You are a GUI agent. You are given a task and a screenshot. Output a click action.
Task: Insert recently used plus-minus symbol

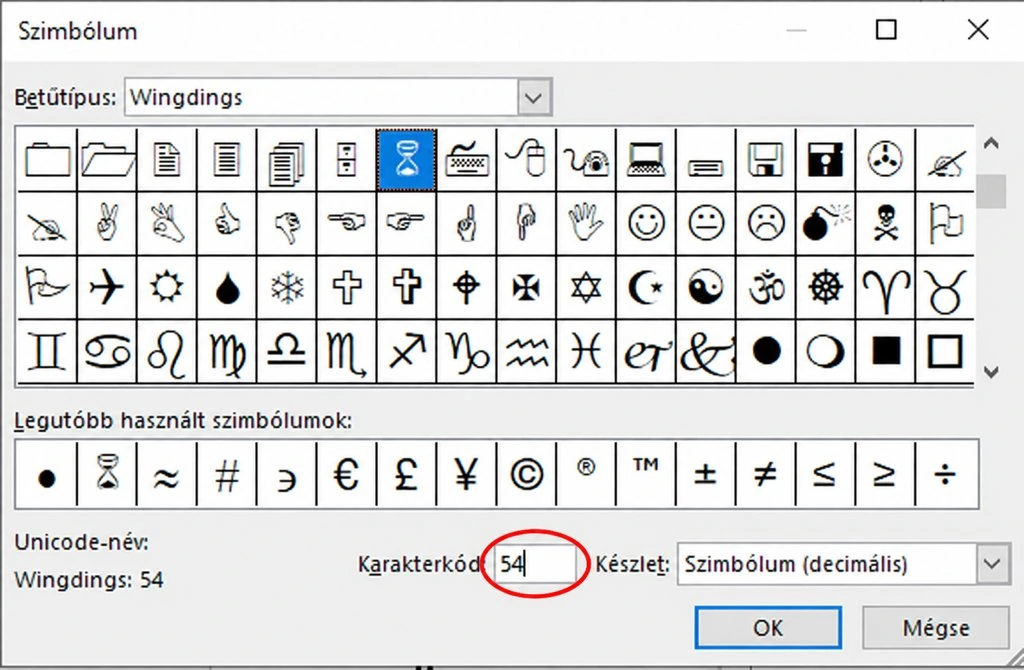point(706,475)
